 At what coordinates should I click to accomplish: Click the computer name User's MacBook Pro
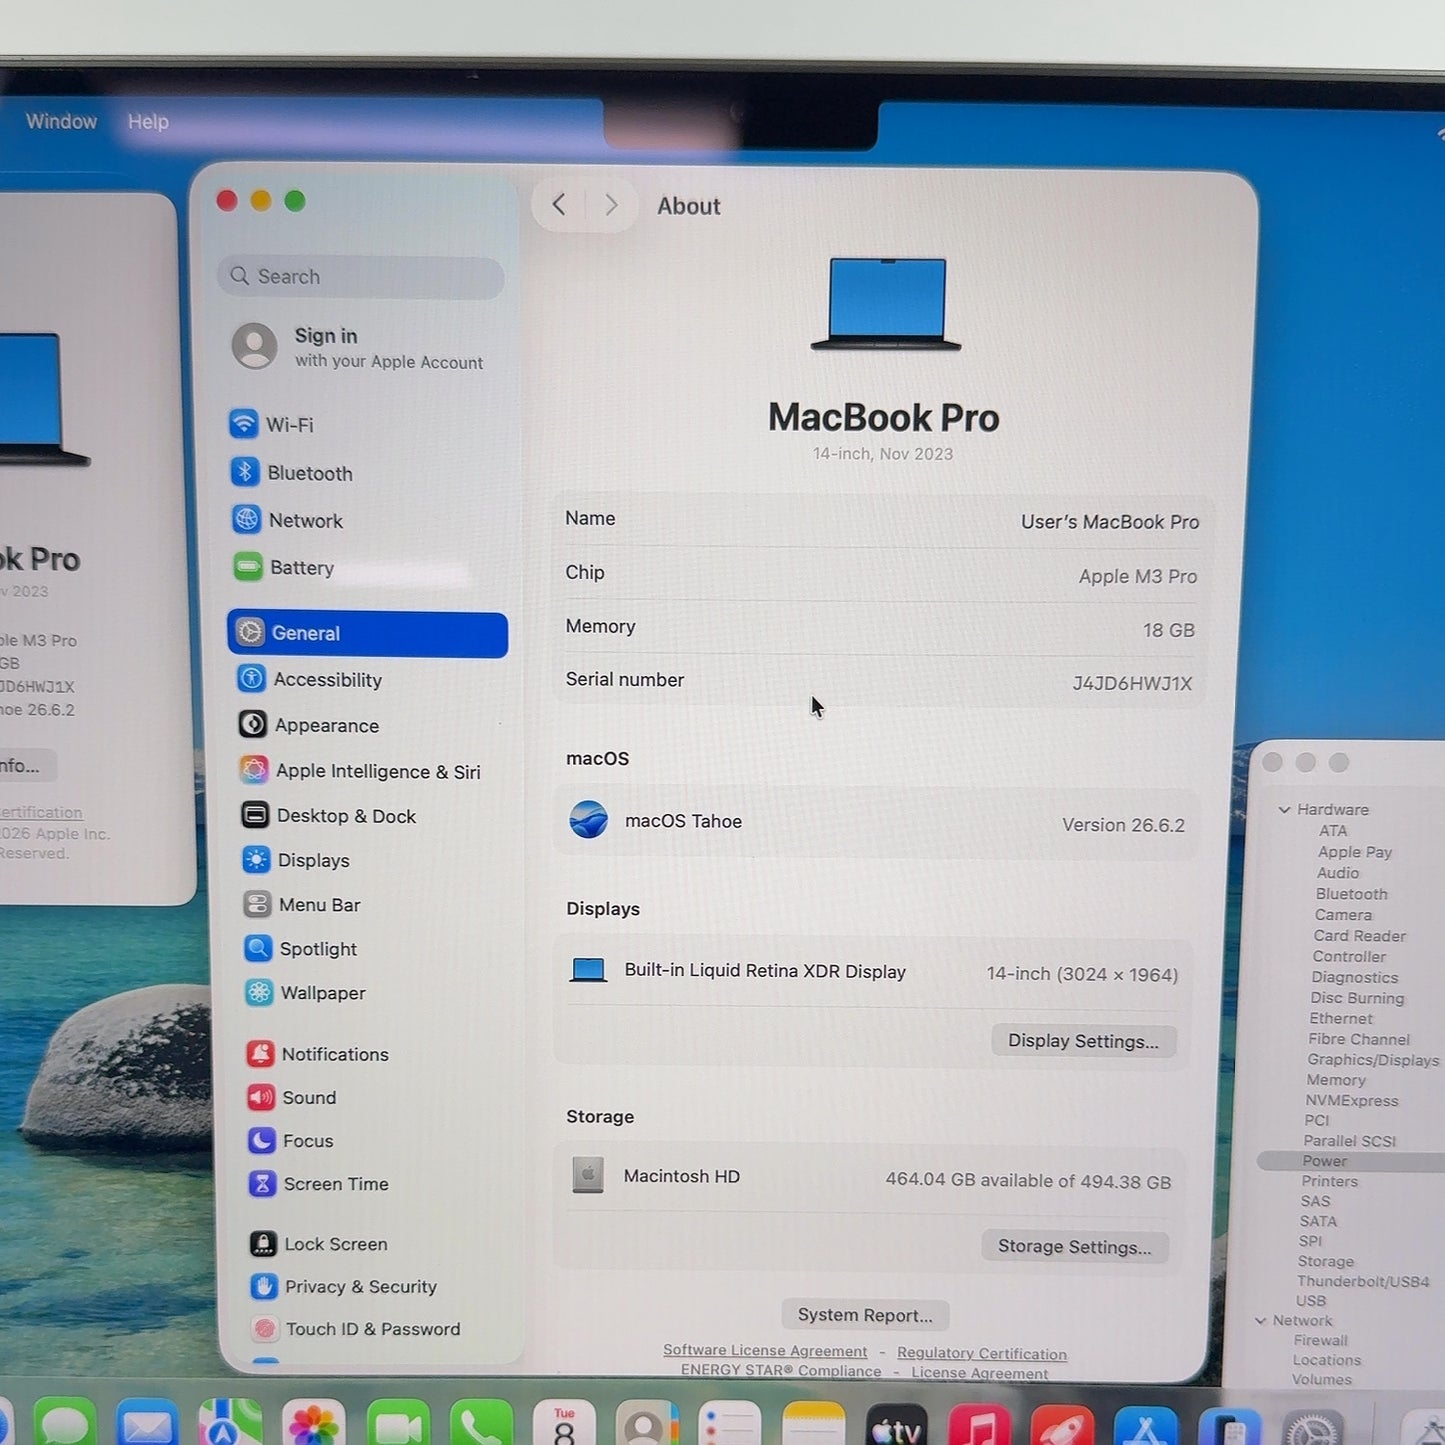1110,522
